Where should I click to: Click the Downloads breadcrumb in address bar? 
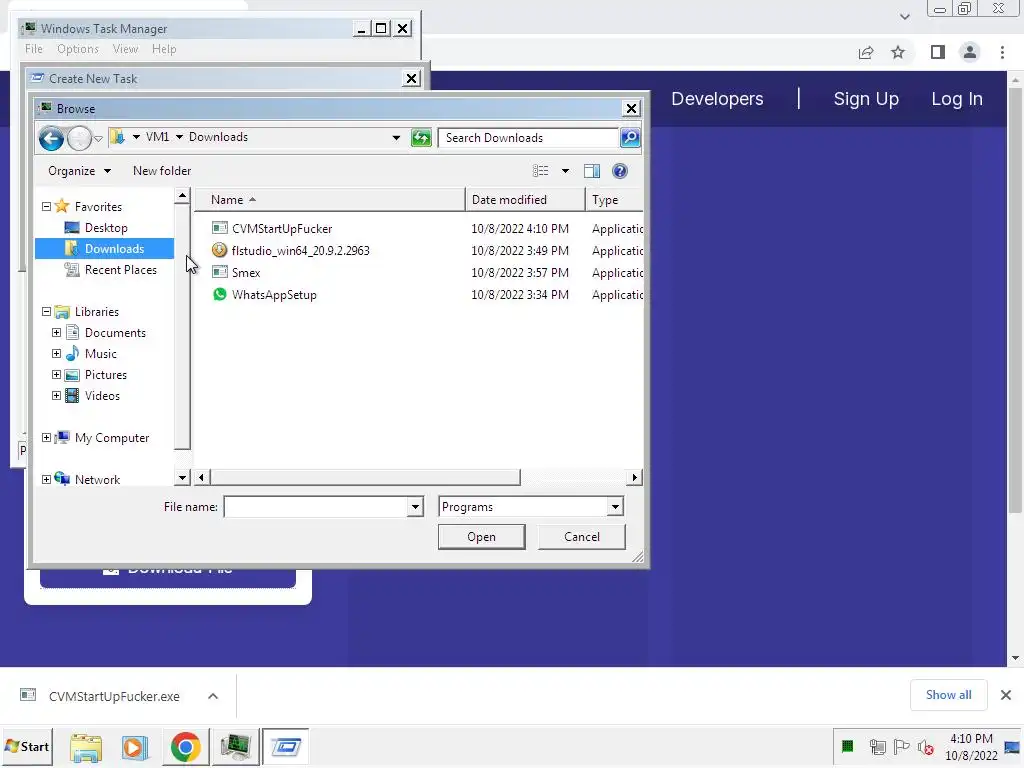218,137
